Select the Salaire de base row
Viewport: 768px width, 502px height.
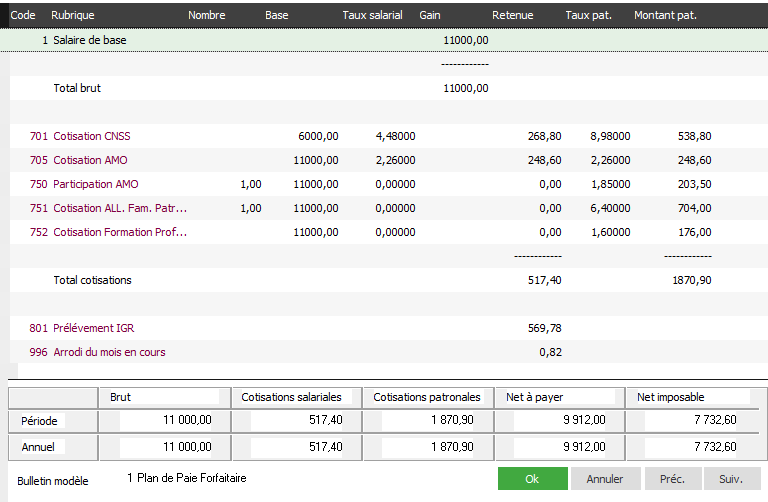pos(90,40)
